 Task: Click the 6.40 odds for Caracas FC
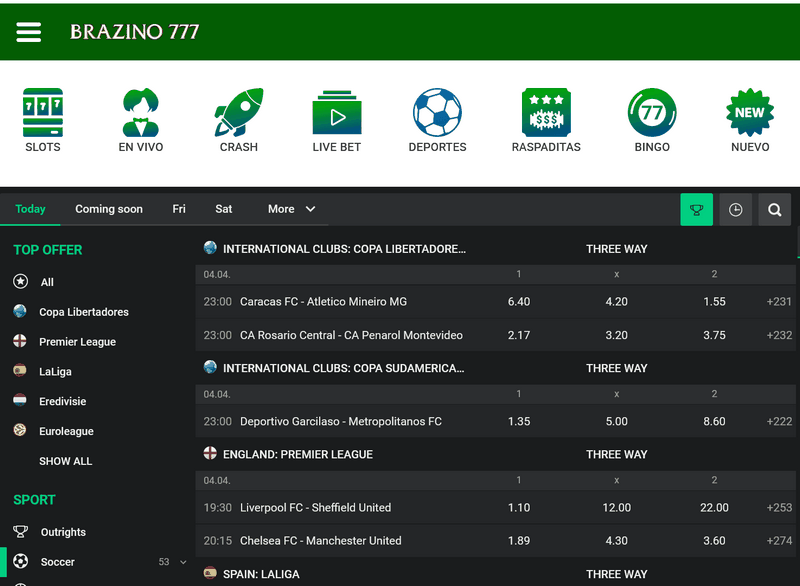pos(518,301)
